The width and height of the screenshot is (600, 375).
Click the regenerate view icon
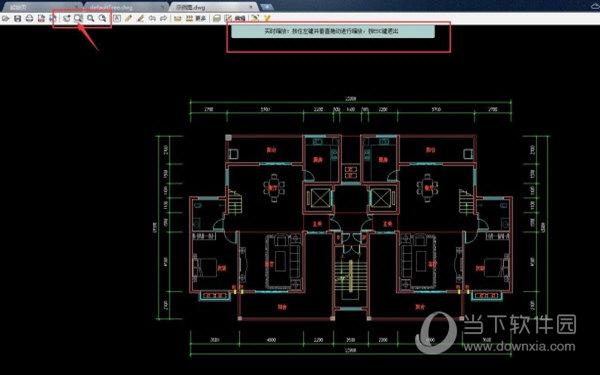67,18
